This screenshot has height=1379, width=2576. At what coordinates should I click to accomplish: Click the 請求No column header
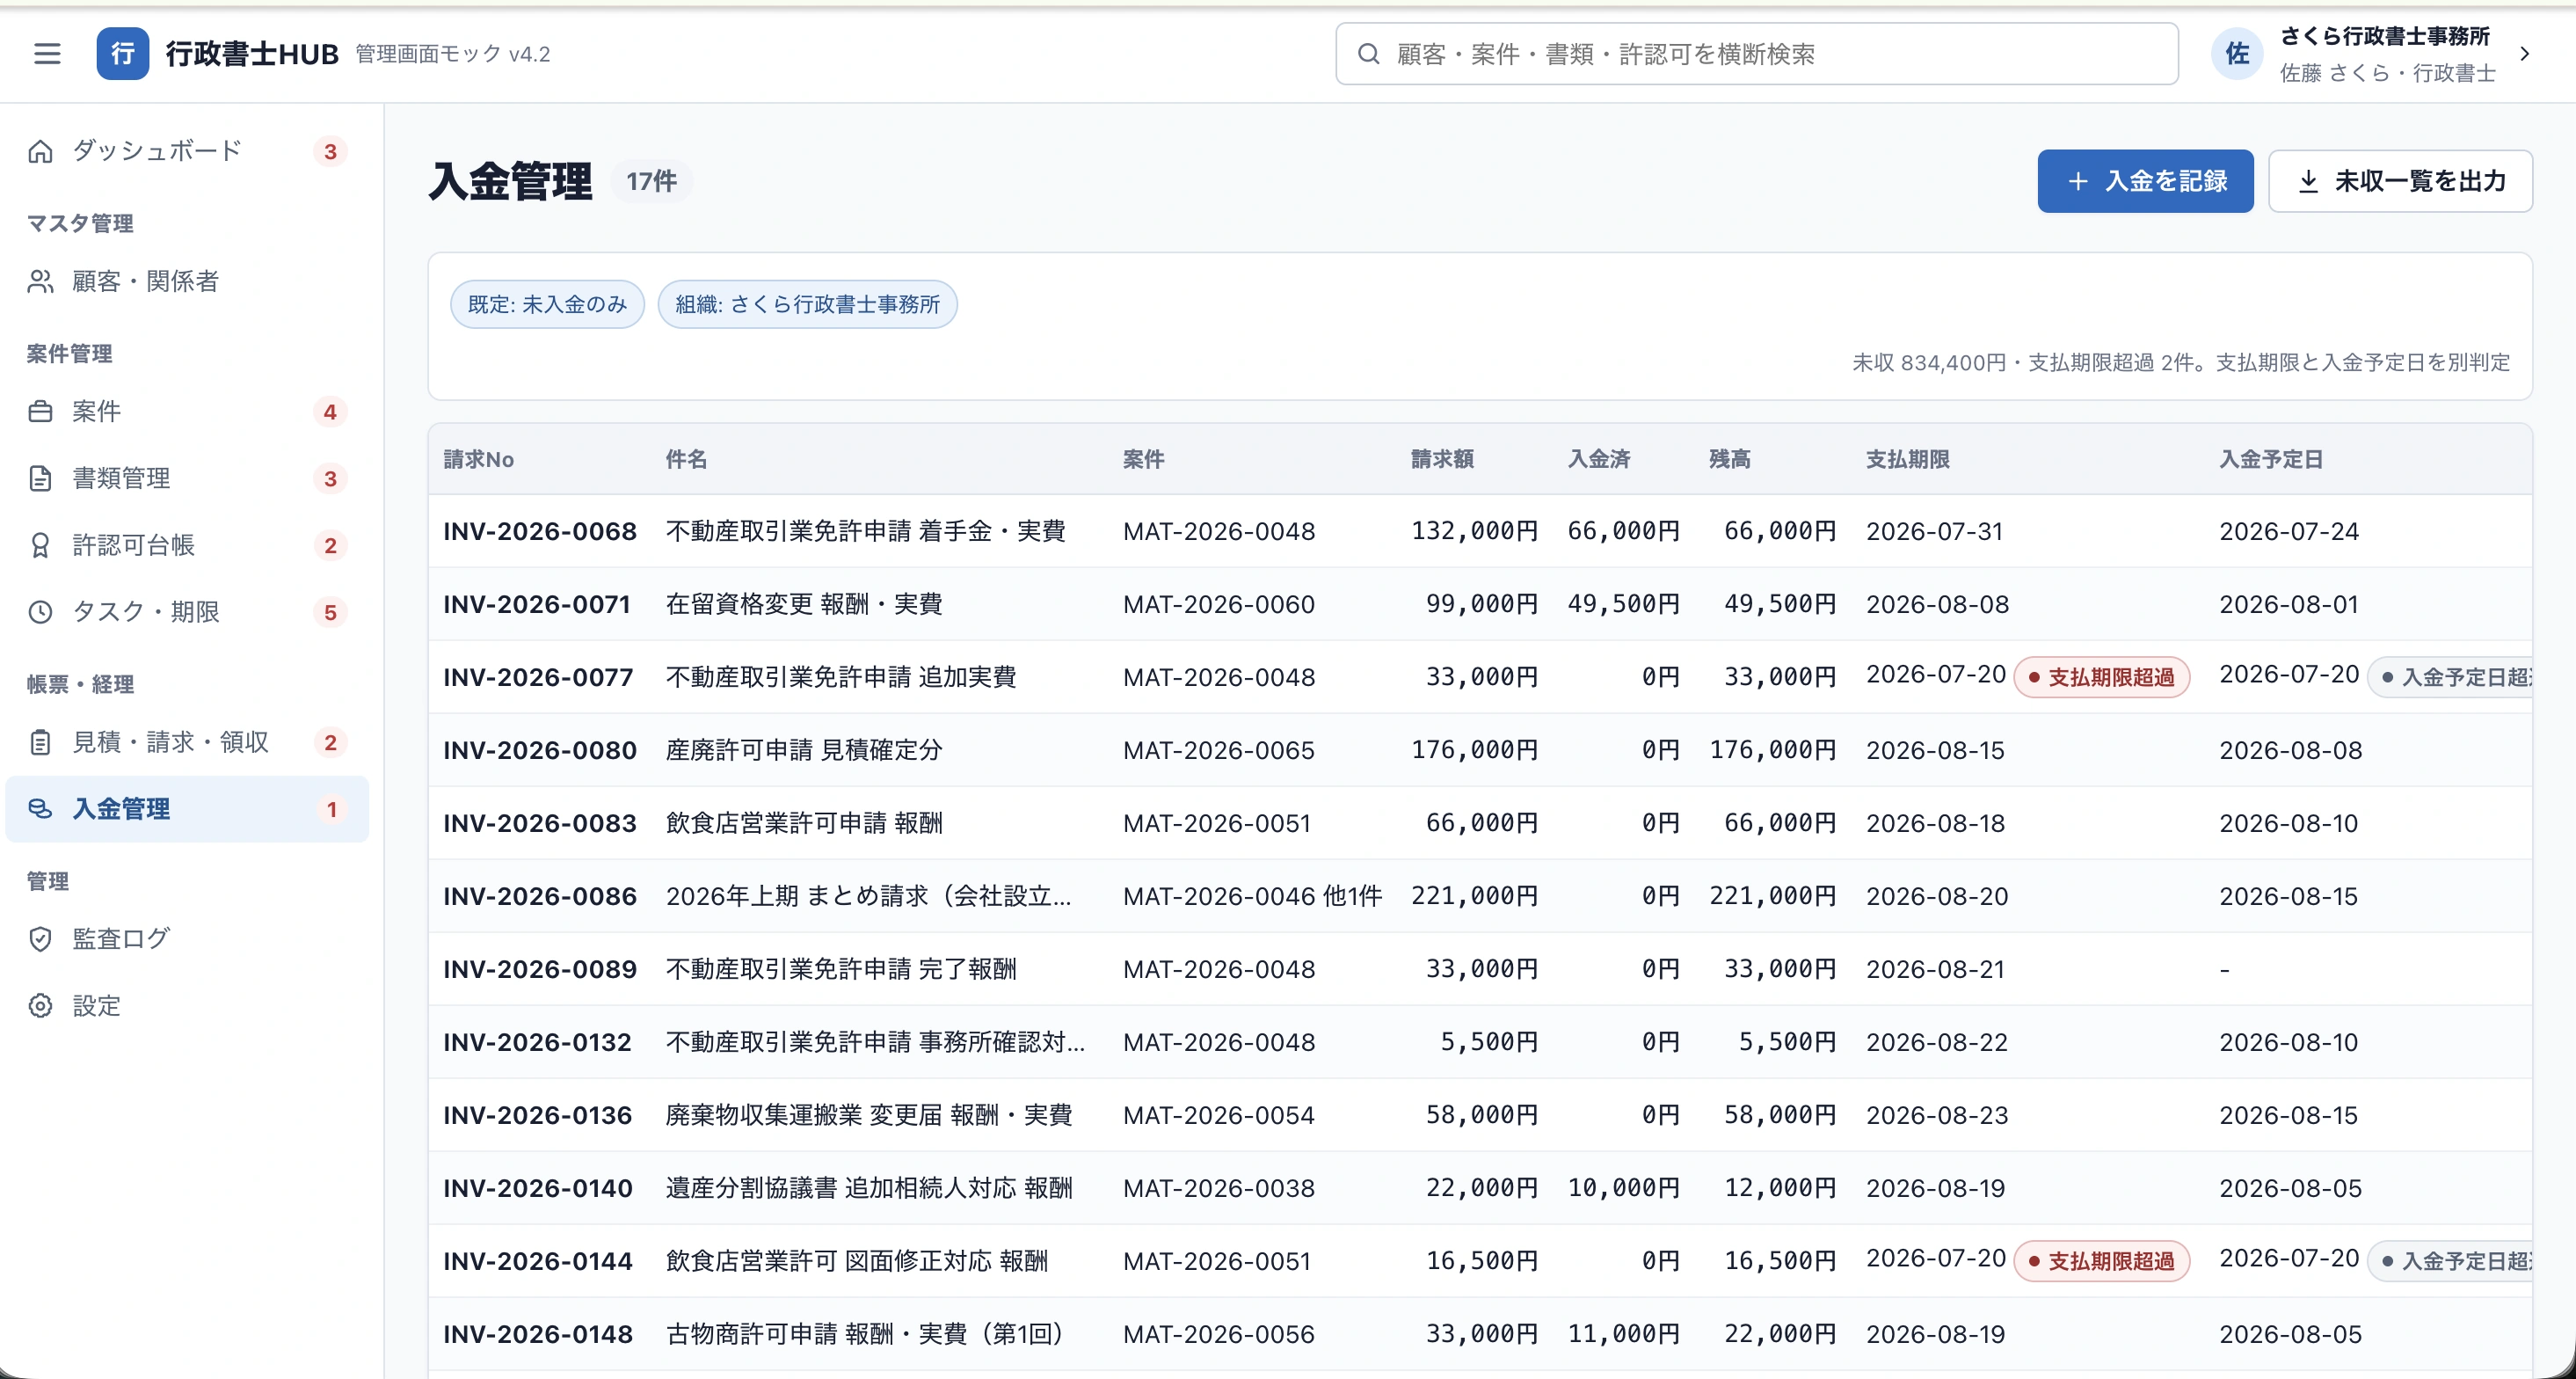pyautogui.click(x=478, y=459)
